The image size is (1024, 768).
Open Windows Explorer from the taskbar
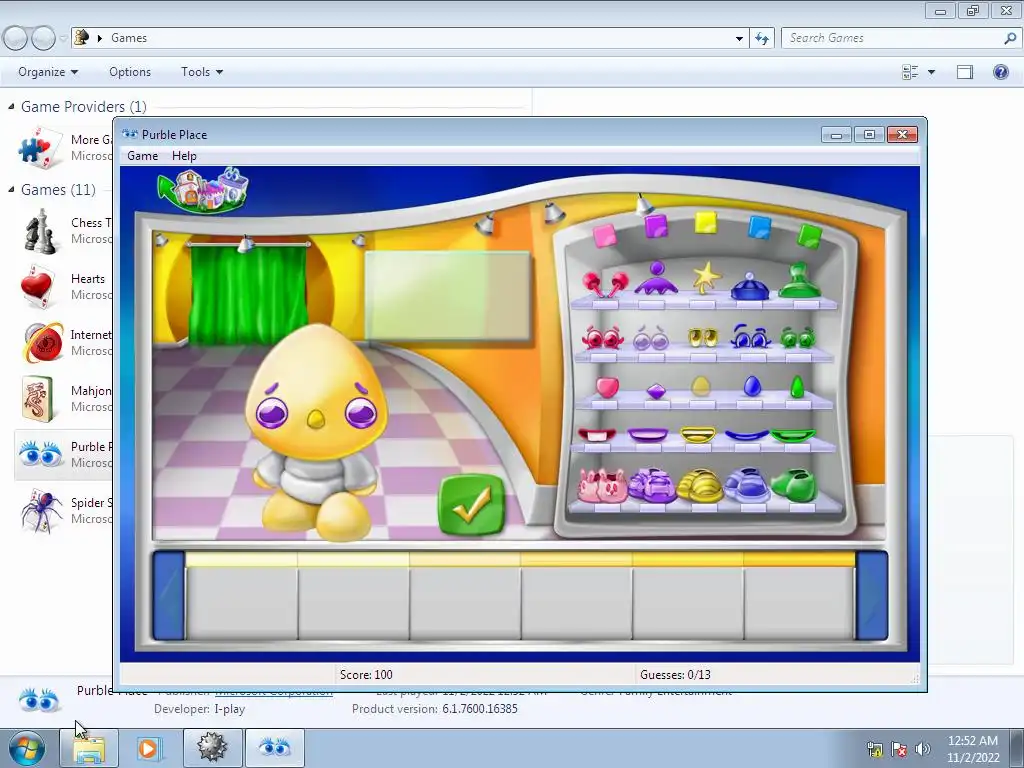click(89, 748)
